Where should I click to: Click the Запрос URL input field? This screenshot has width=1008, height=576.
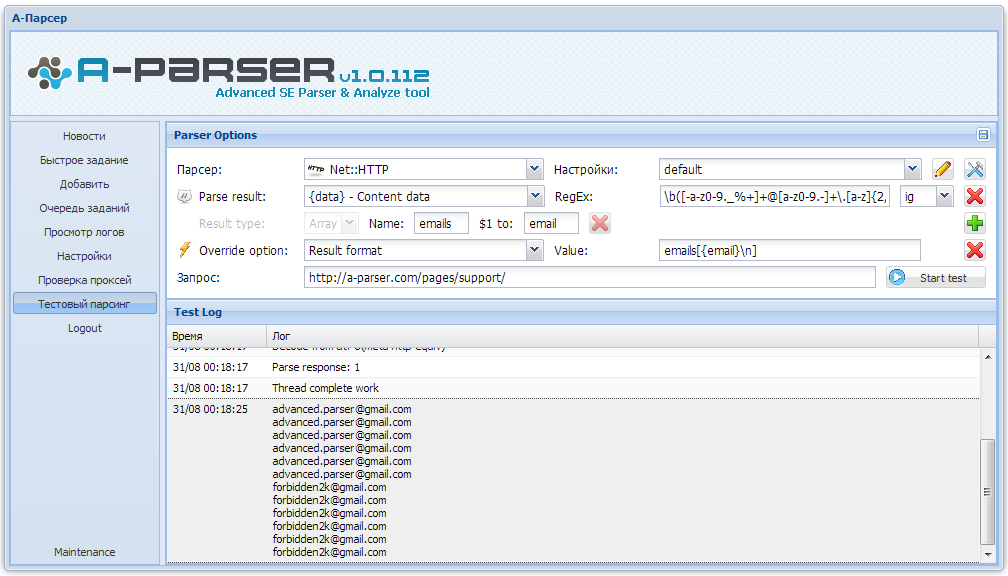pyautogui.click(x=590, y=278)
